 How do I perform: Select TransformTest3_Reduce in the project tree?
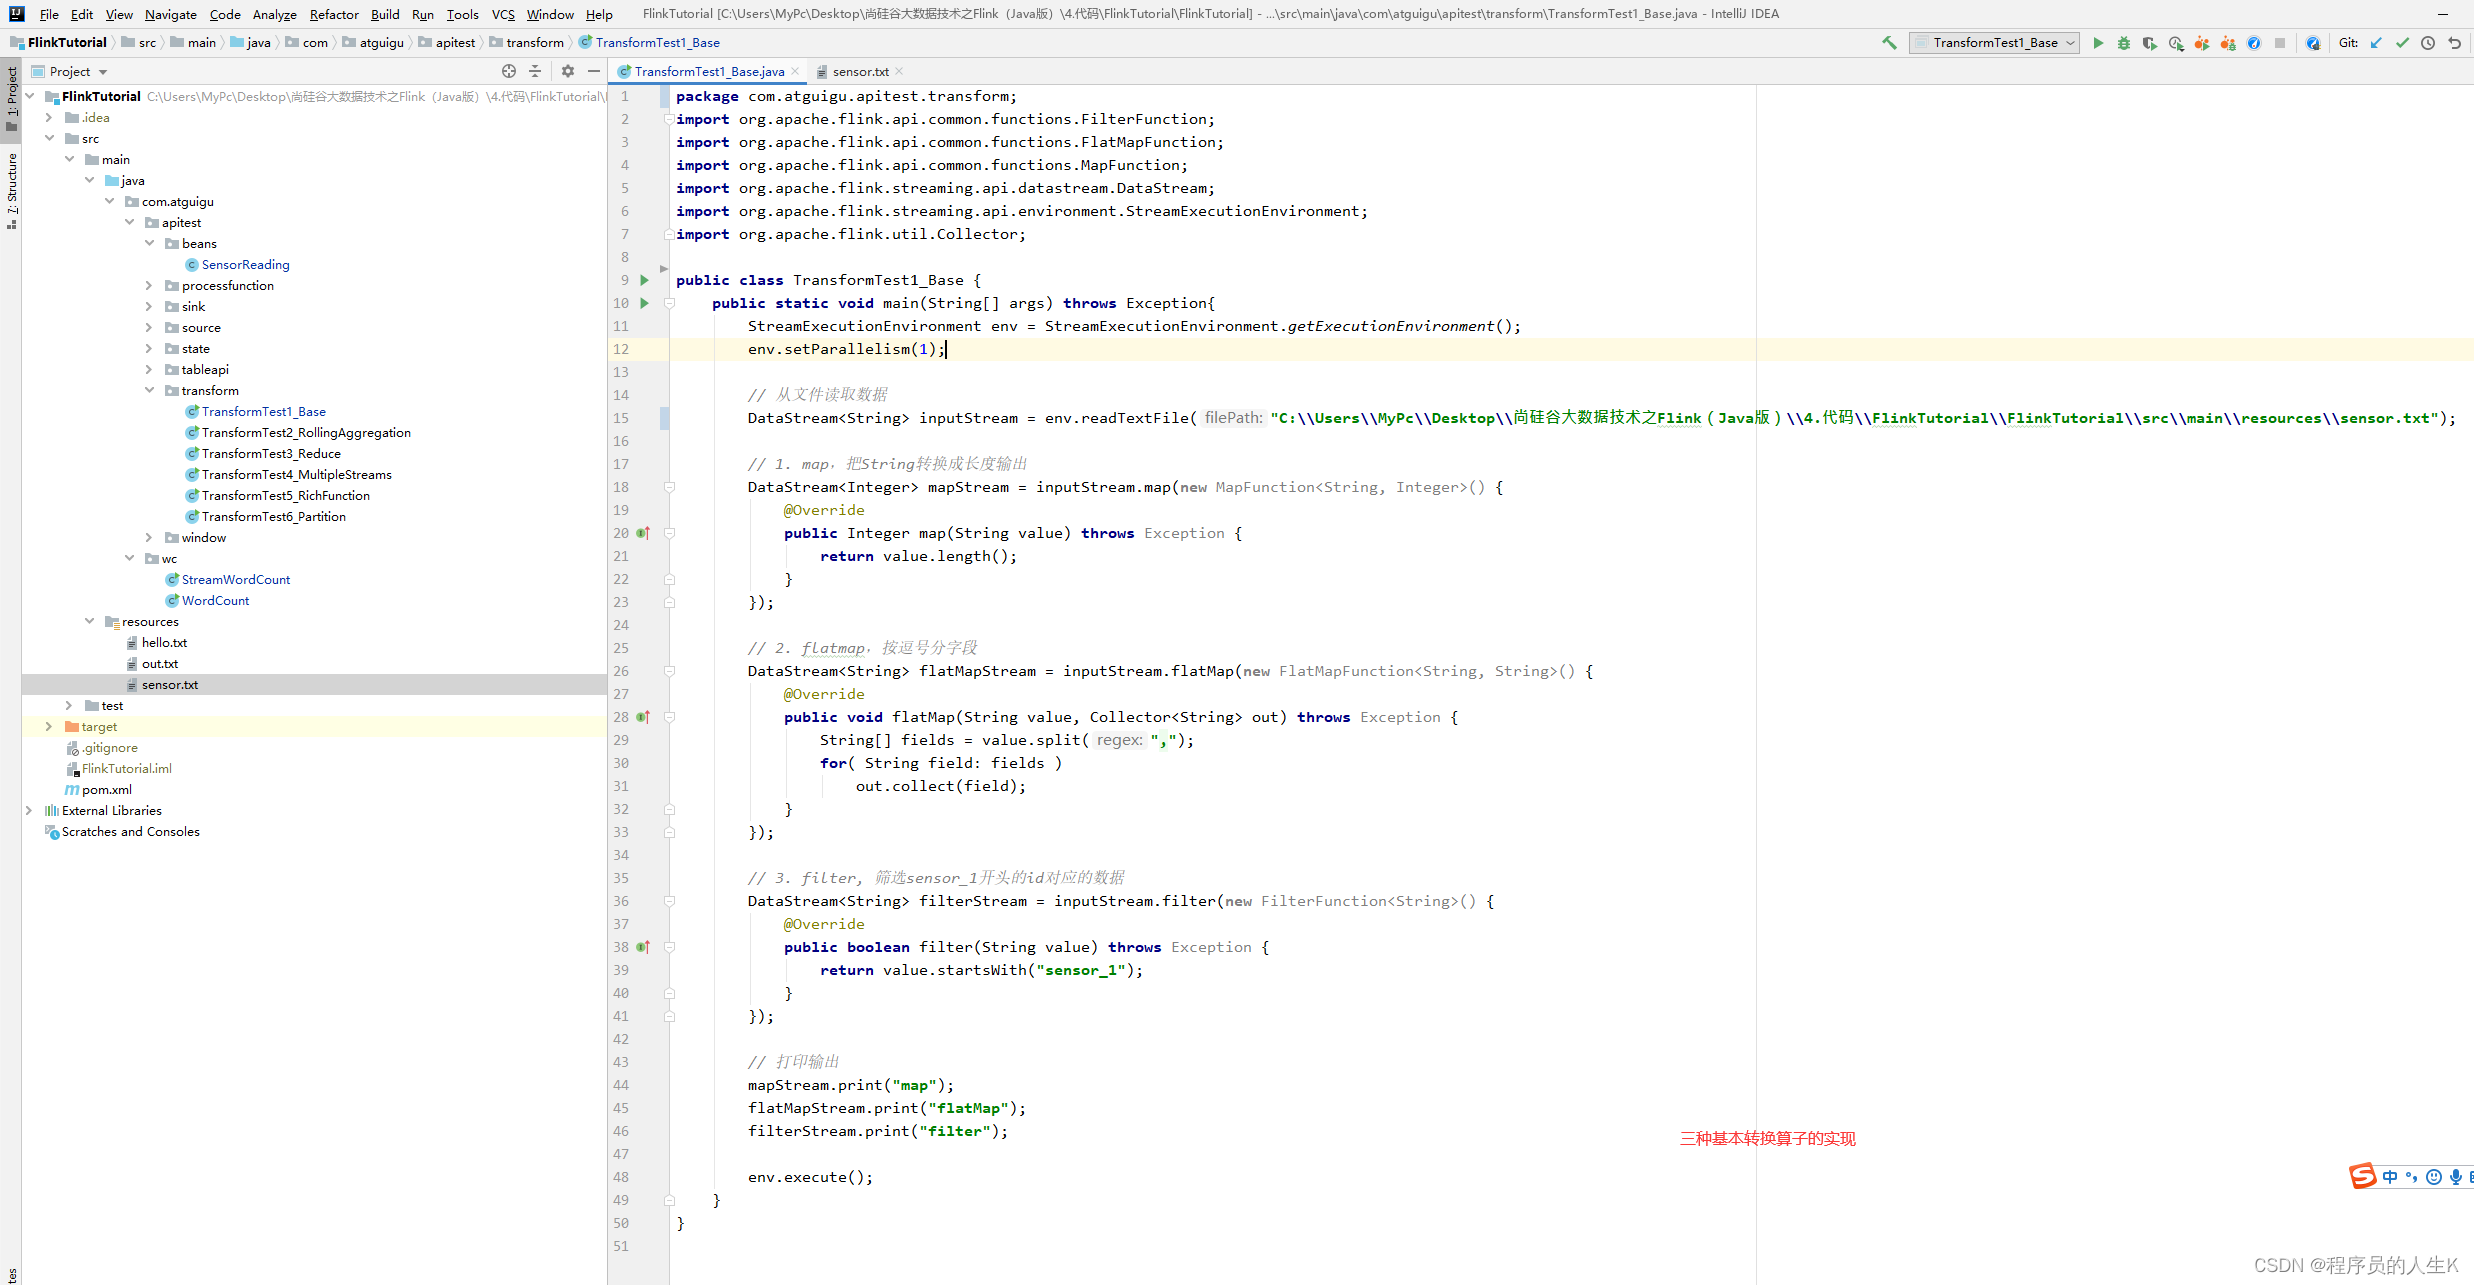pyautogui.click(x=270, y=454)
